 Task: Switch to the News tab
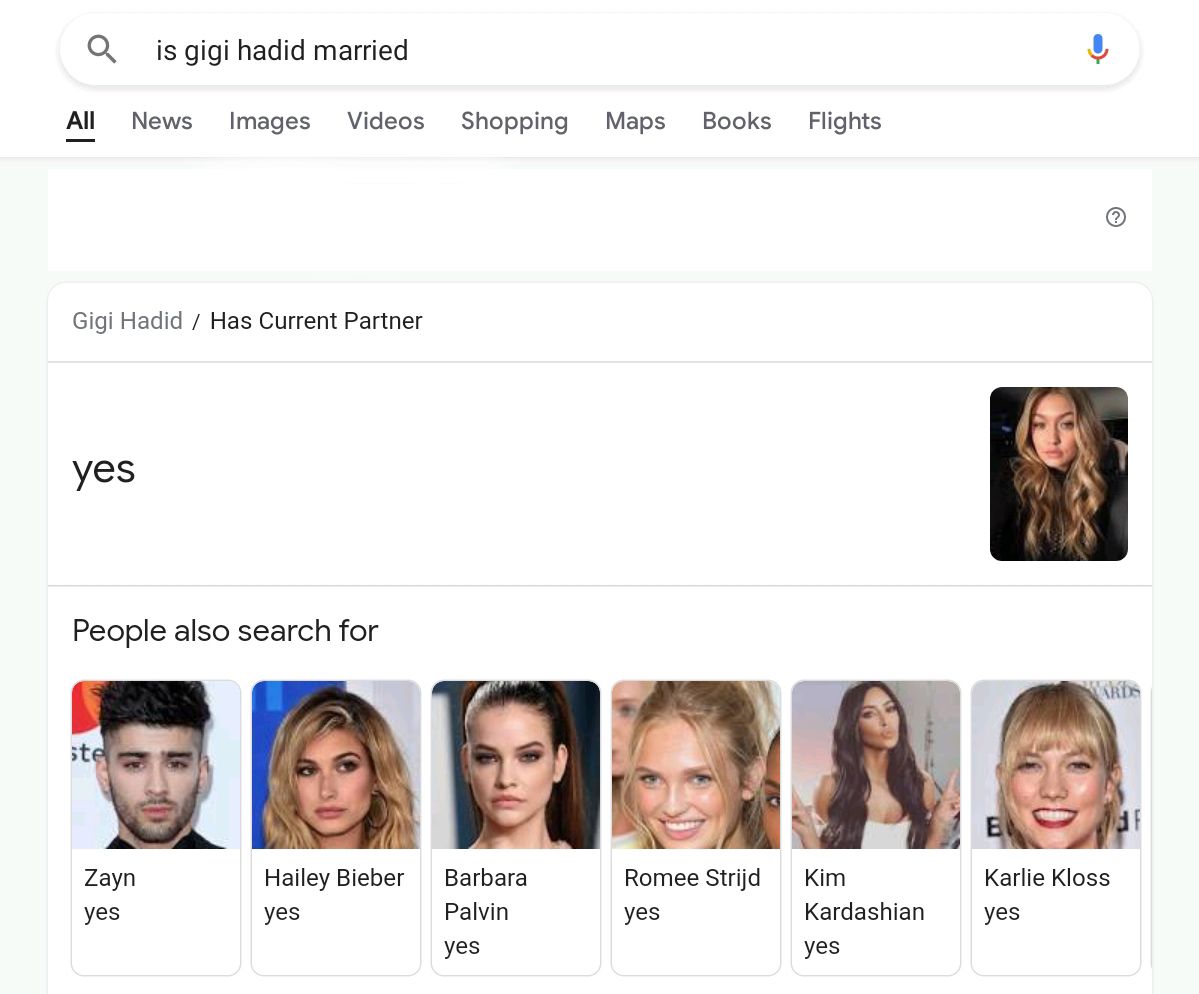[161, 121]
